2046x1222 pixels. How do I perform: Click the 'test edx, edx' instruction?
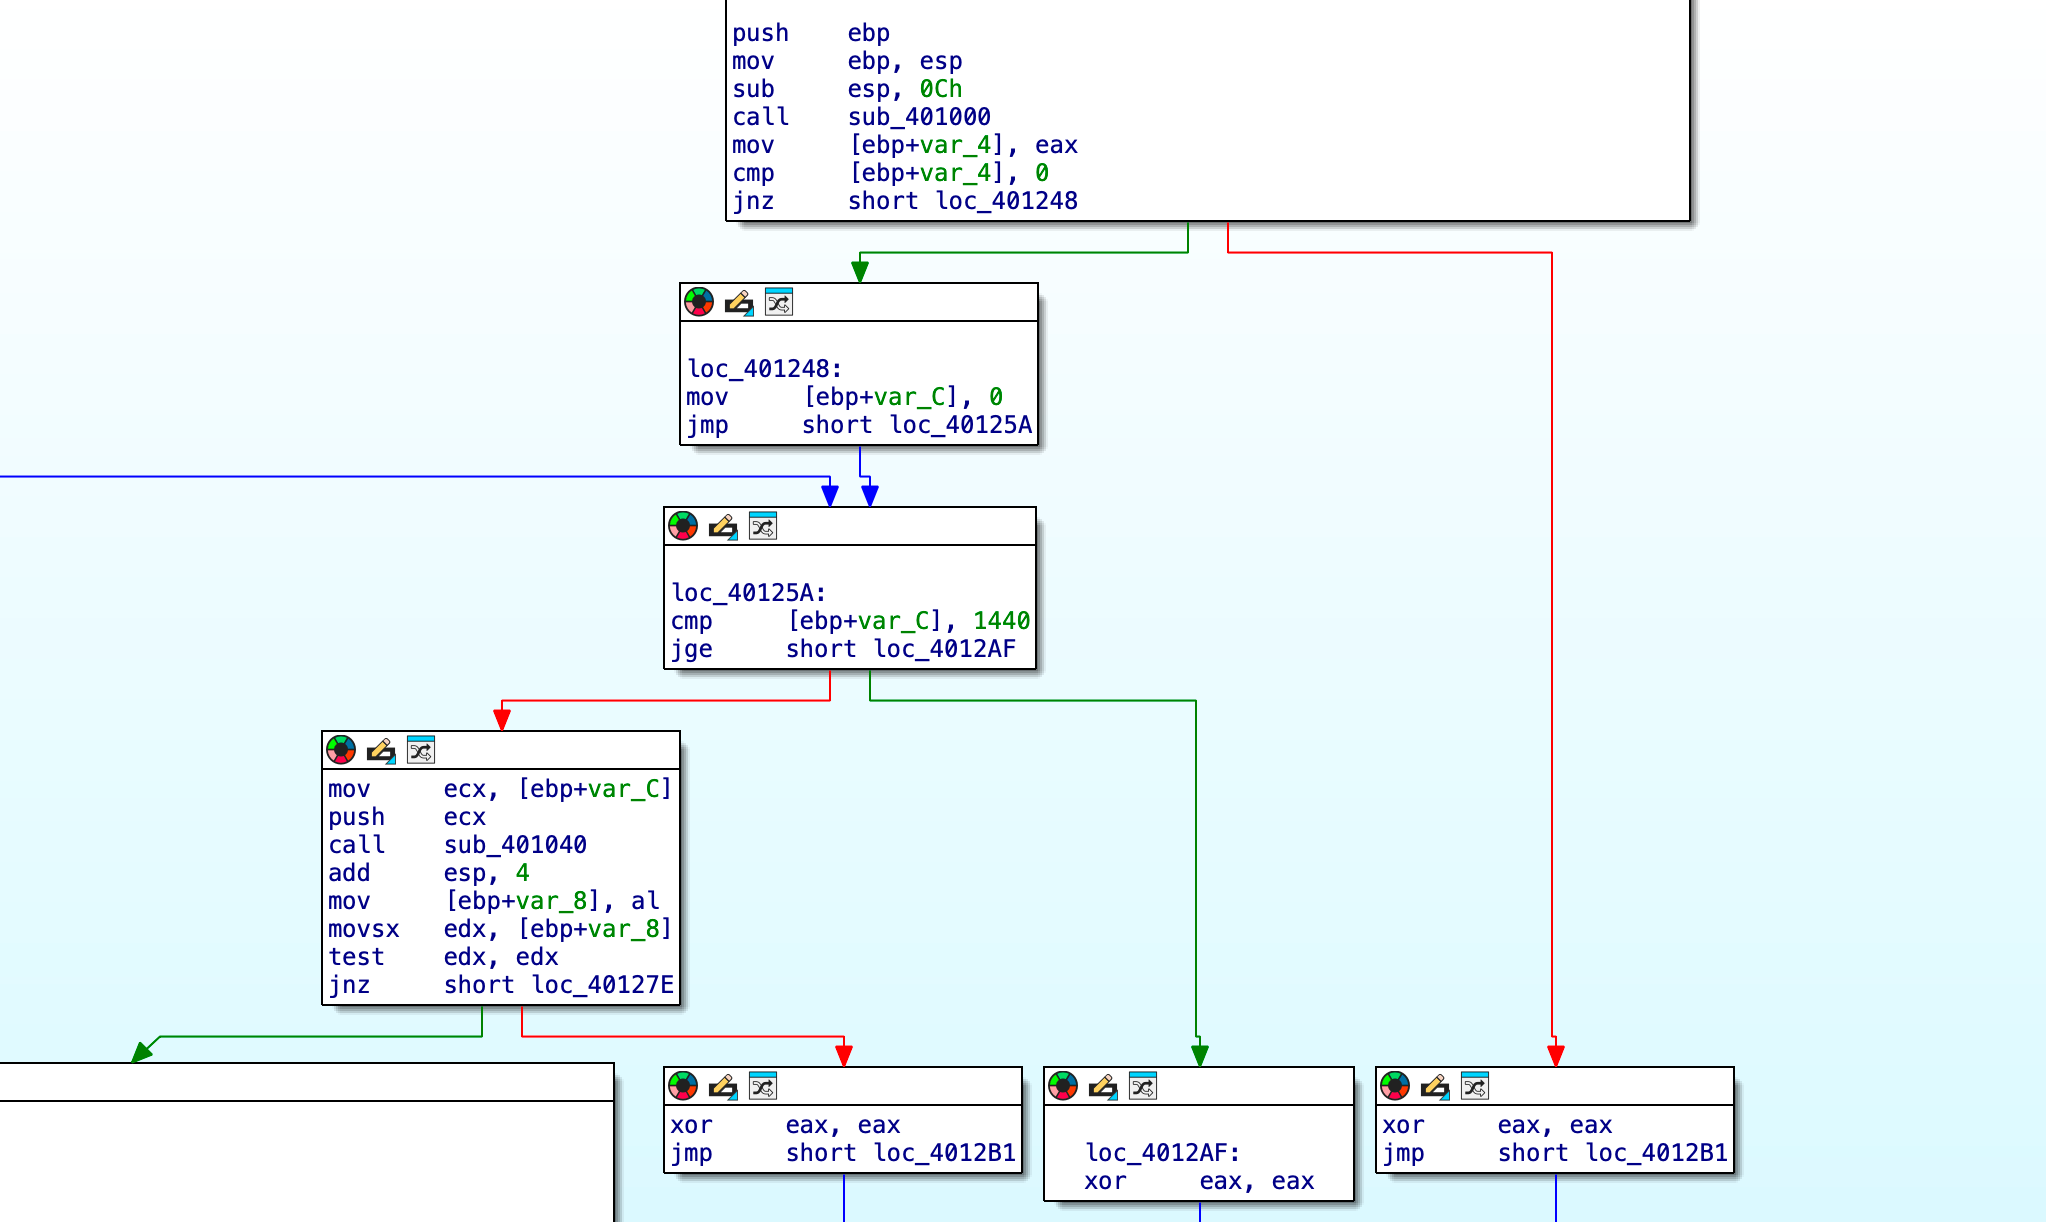[x=443, y=957]
